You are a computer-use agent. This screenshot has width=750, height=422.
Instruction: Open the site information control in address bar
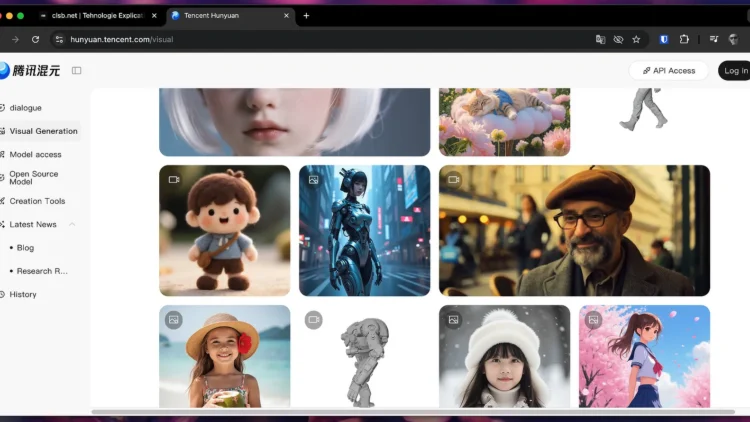coord(59,39)
